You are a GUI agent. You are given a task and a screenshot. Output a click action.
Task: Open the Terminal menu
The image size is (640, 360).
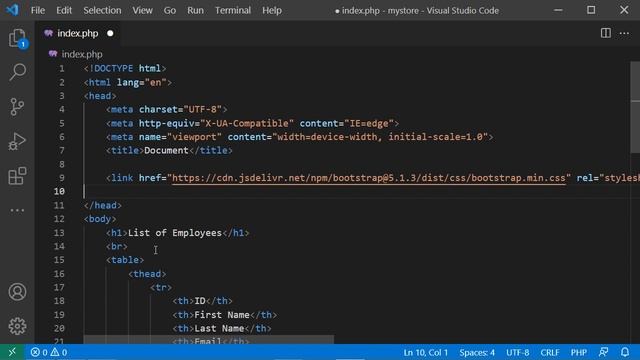pos(233,10)
